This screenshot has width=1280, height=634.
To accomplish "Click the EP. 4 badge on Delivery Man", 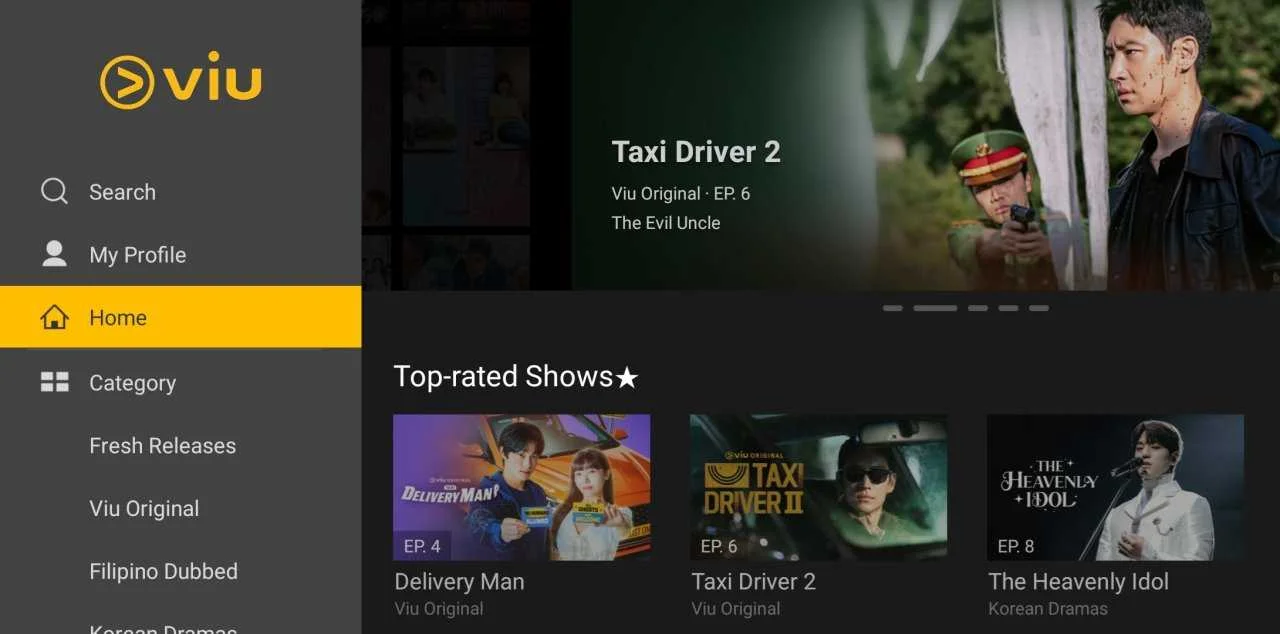I will tap(422, 546).
